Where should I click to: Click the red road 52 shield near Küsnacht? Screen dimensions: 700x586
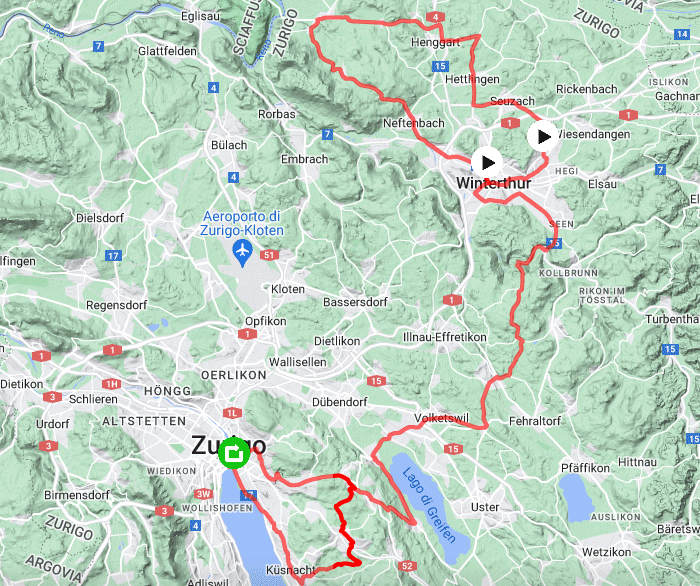pyautogui.click(x=407, y=566)
